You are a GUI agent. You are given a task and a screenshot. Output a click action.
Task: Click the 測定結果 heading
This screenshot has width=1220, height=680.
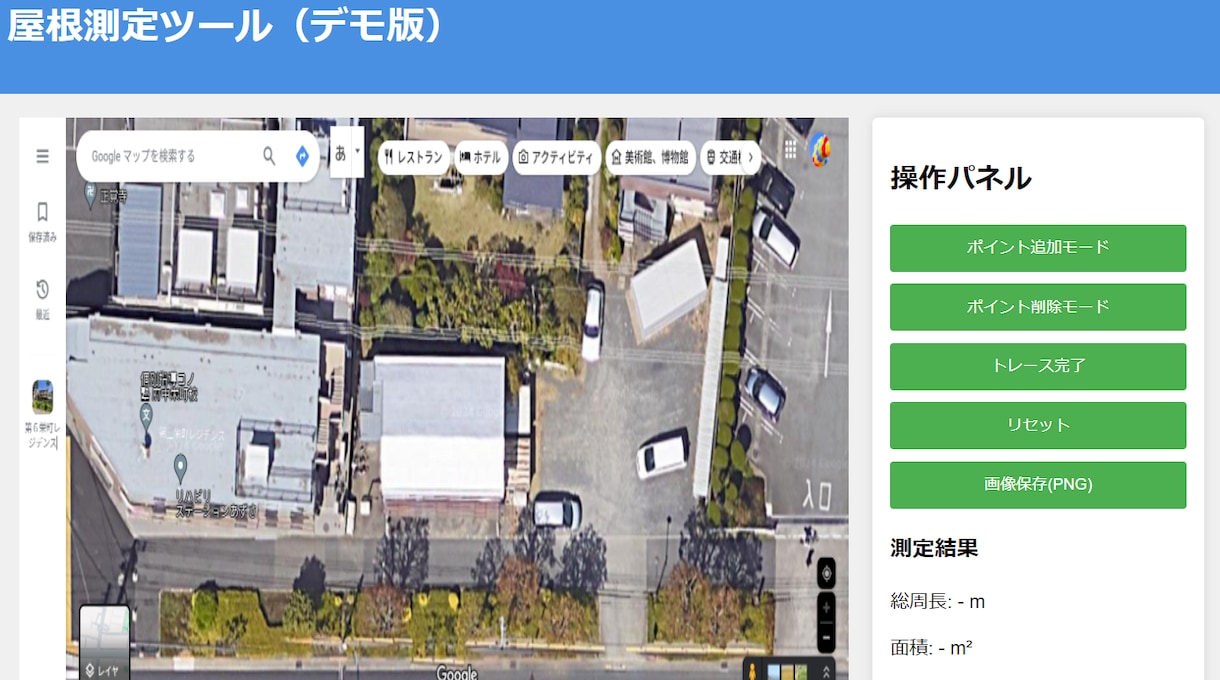(934, 548)
